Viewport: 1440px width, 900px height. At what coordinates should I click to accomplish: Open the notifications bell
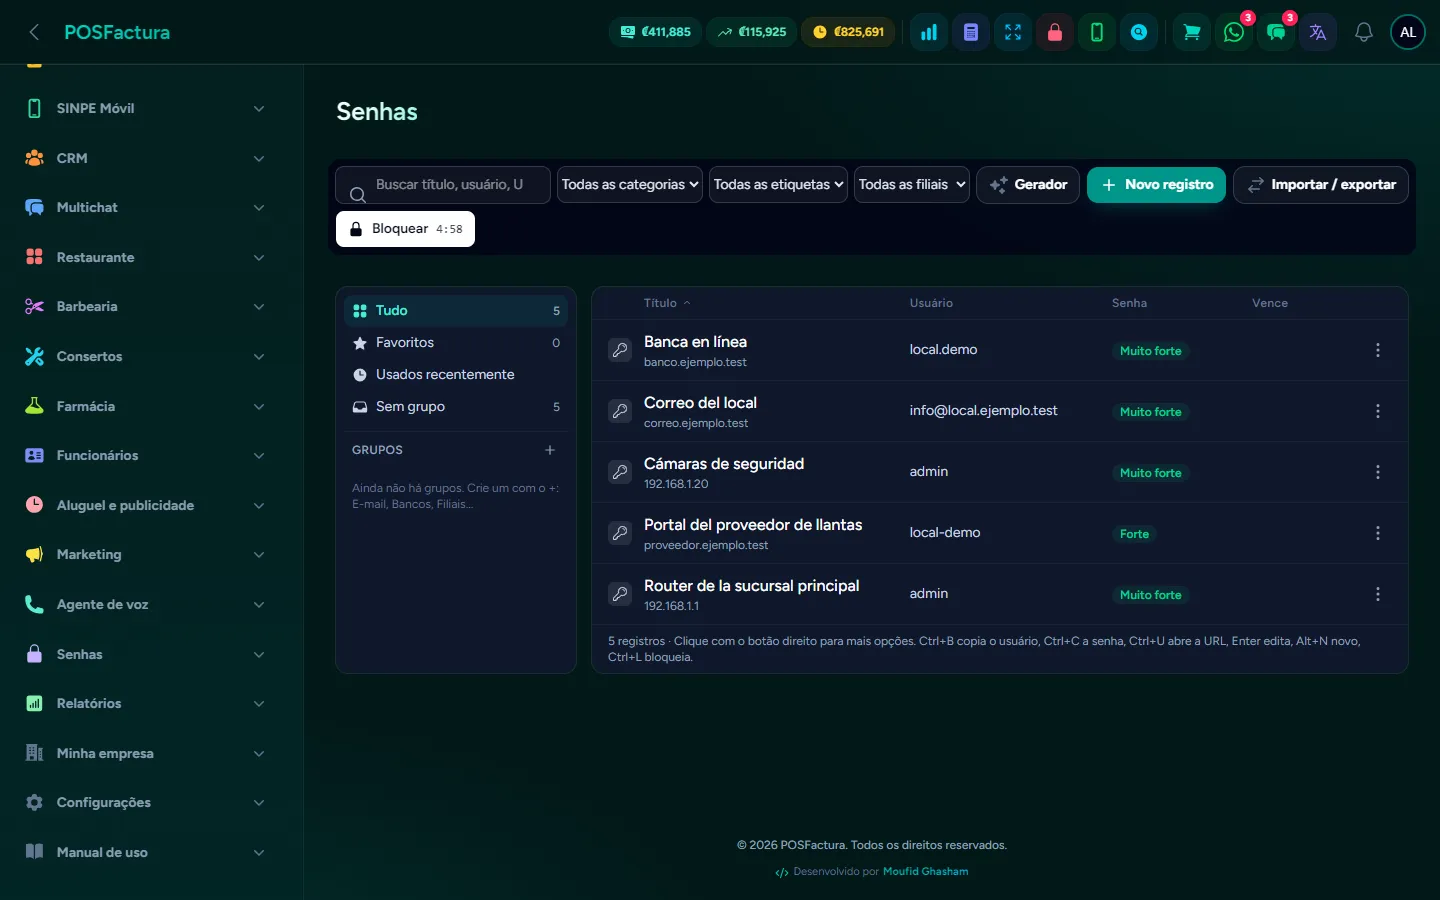click(1364, 32)
